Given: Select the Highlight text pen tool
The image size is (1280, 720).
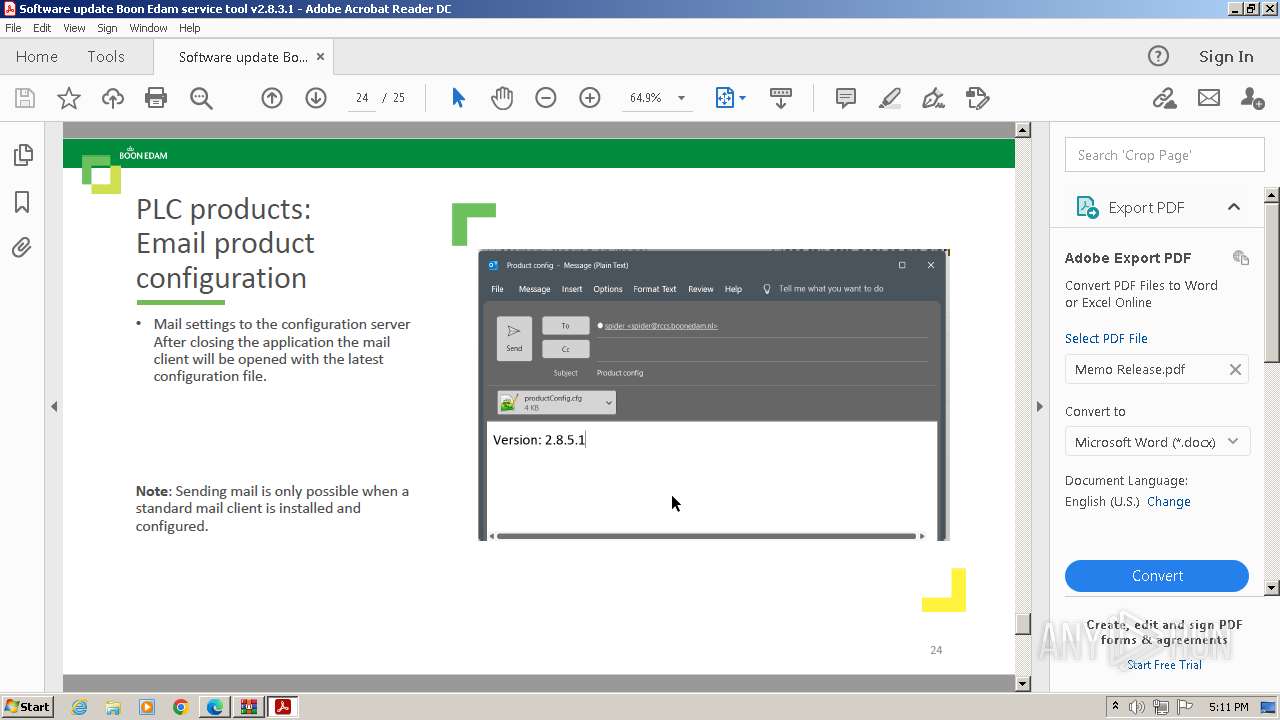Looking at the screenshot, I should [x=889, y=98].
